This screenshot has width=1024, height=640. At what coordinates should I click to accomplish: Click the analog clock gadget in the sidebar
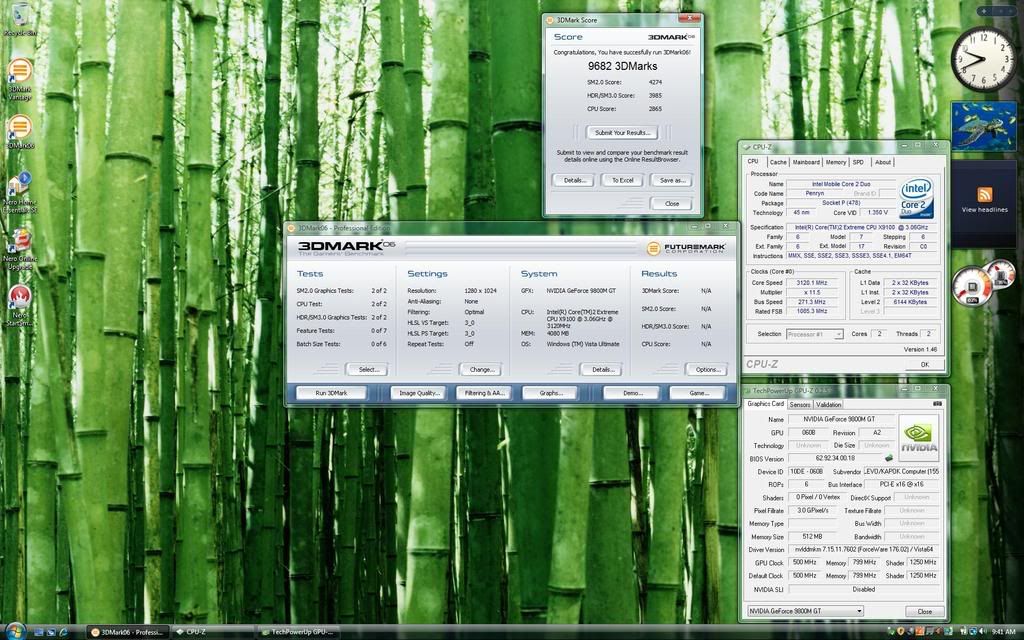tap(982, 59)
